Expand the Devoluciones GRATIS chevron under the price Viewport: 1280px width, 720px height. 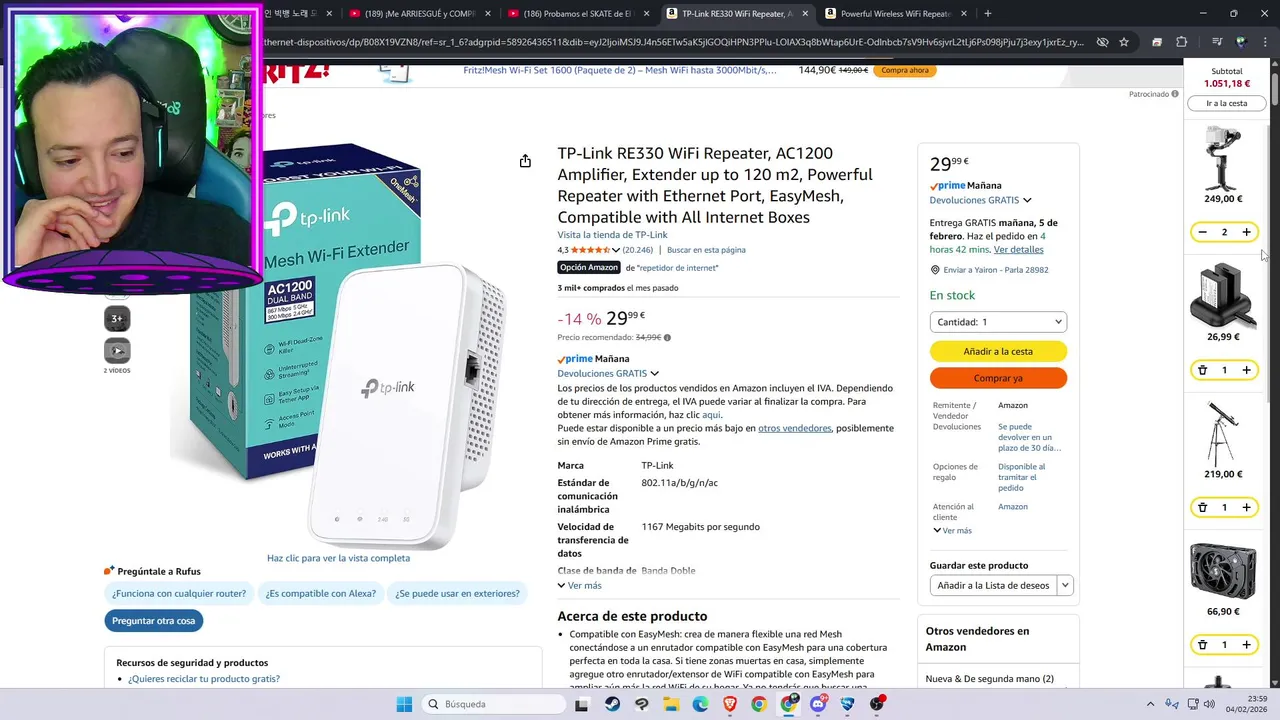(655, 373)
